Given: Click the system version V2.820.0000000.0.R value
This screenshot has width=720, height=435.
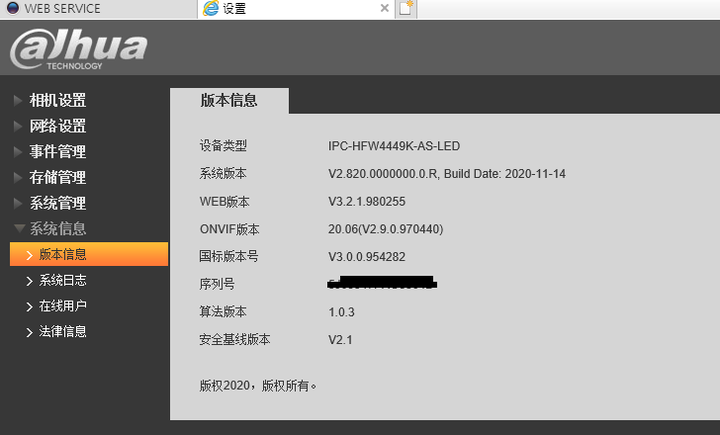Looking at the screenshot, I should click(447, 174).
